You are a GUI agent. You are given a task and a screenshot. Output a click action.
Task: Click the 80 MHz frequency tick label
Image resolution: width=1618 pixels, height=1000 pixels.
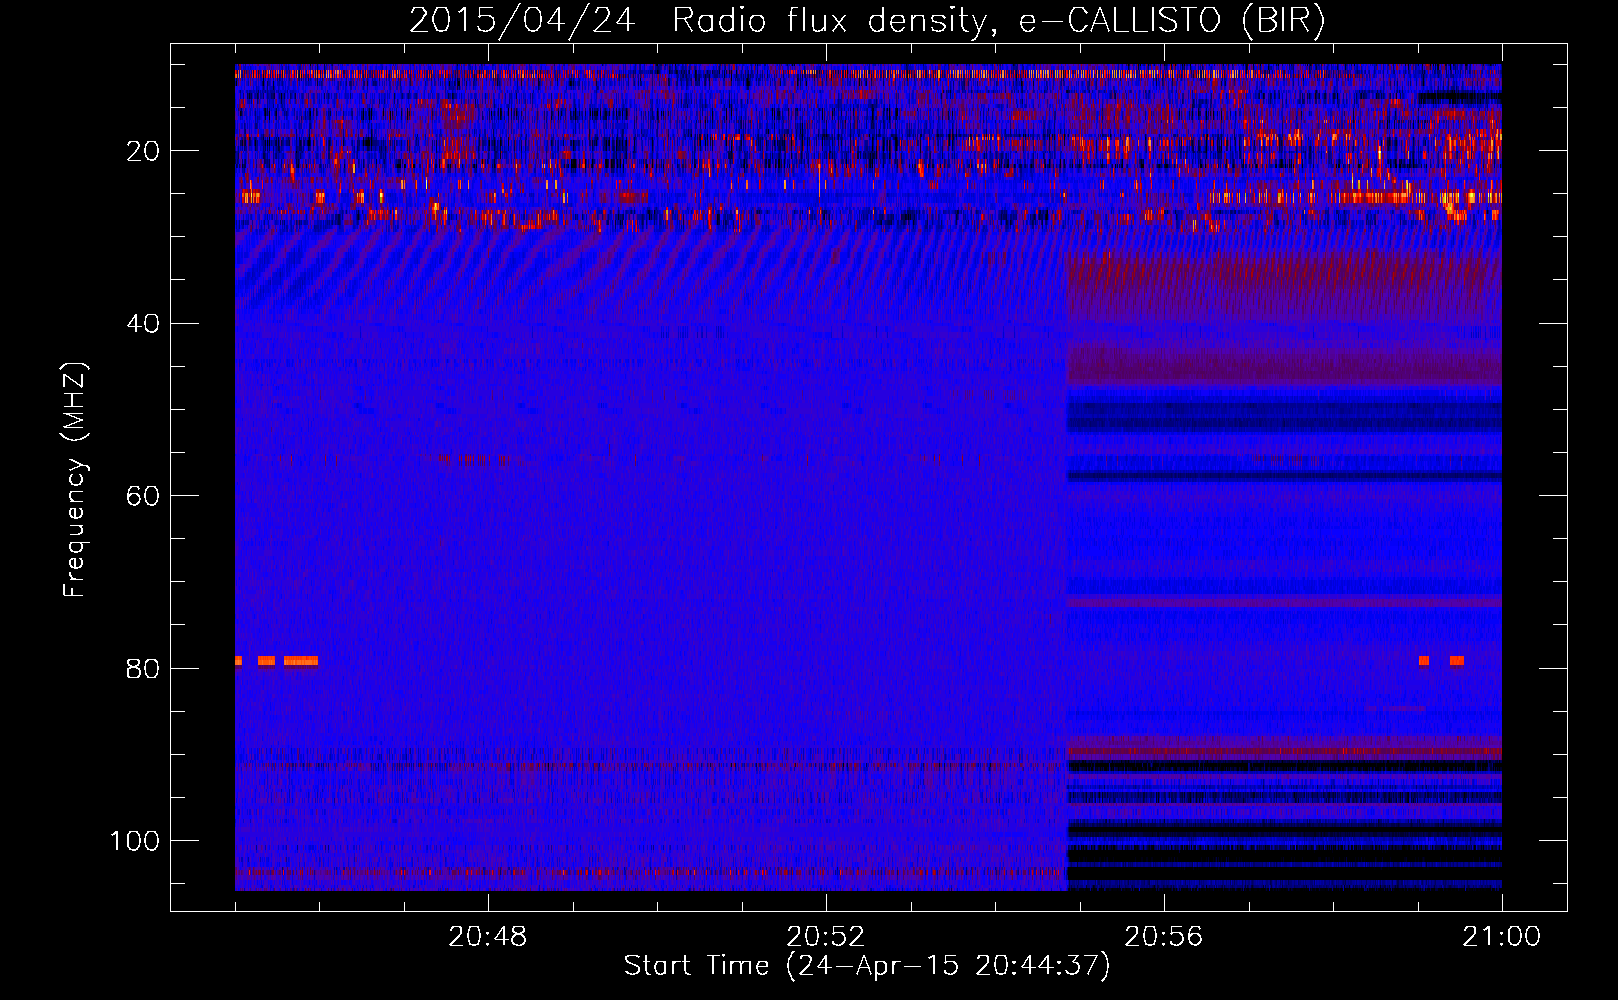(143, 669)
